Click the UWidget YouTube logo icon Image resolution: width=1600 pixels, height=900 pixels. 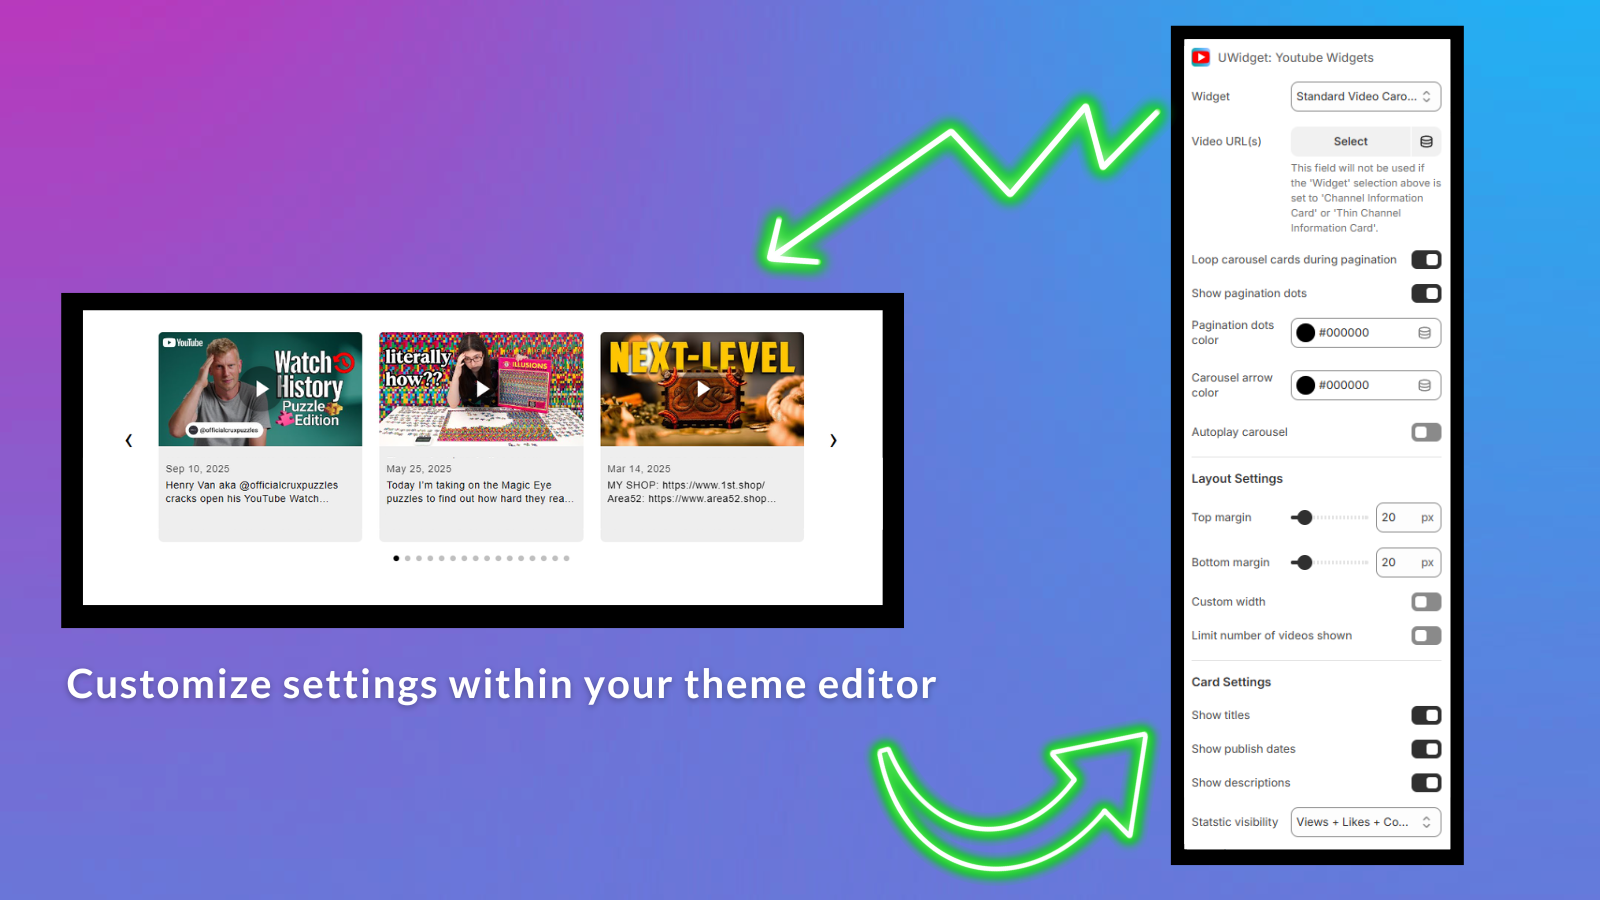click(x=1200, y=57)
